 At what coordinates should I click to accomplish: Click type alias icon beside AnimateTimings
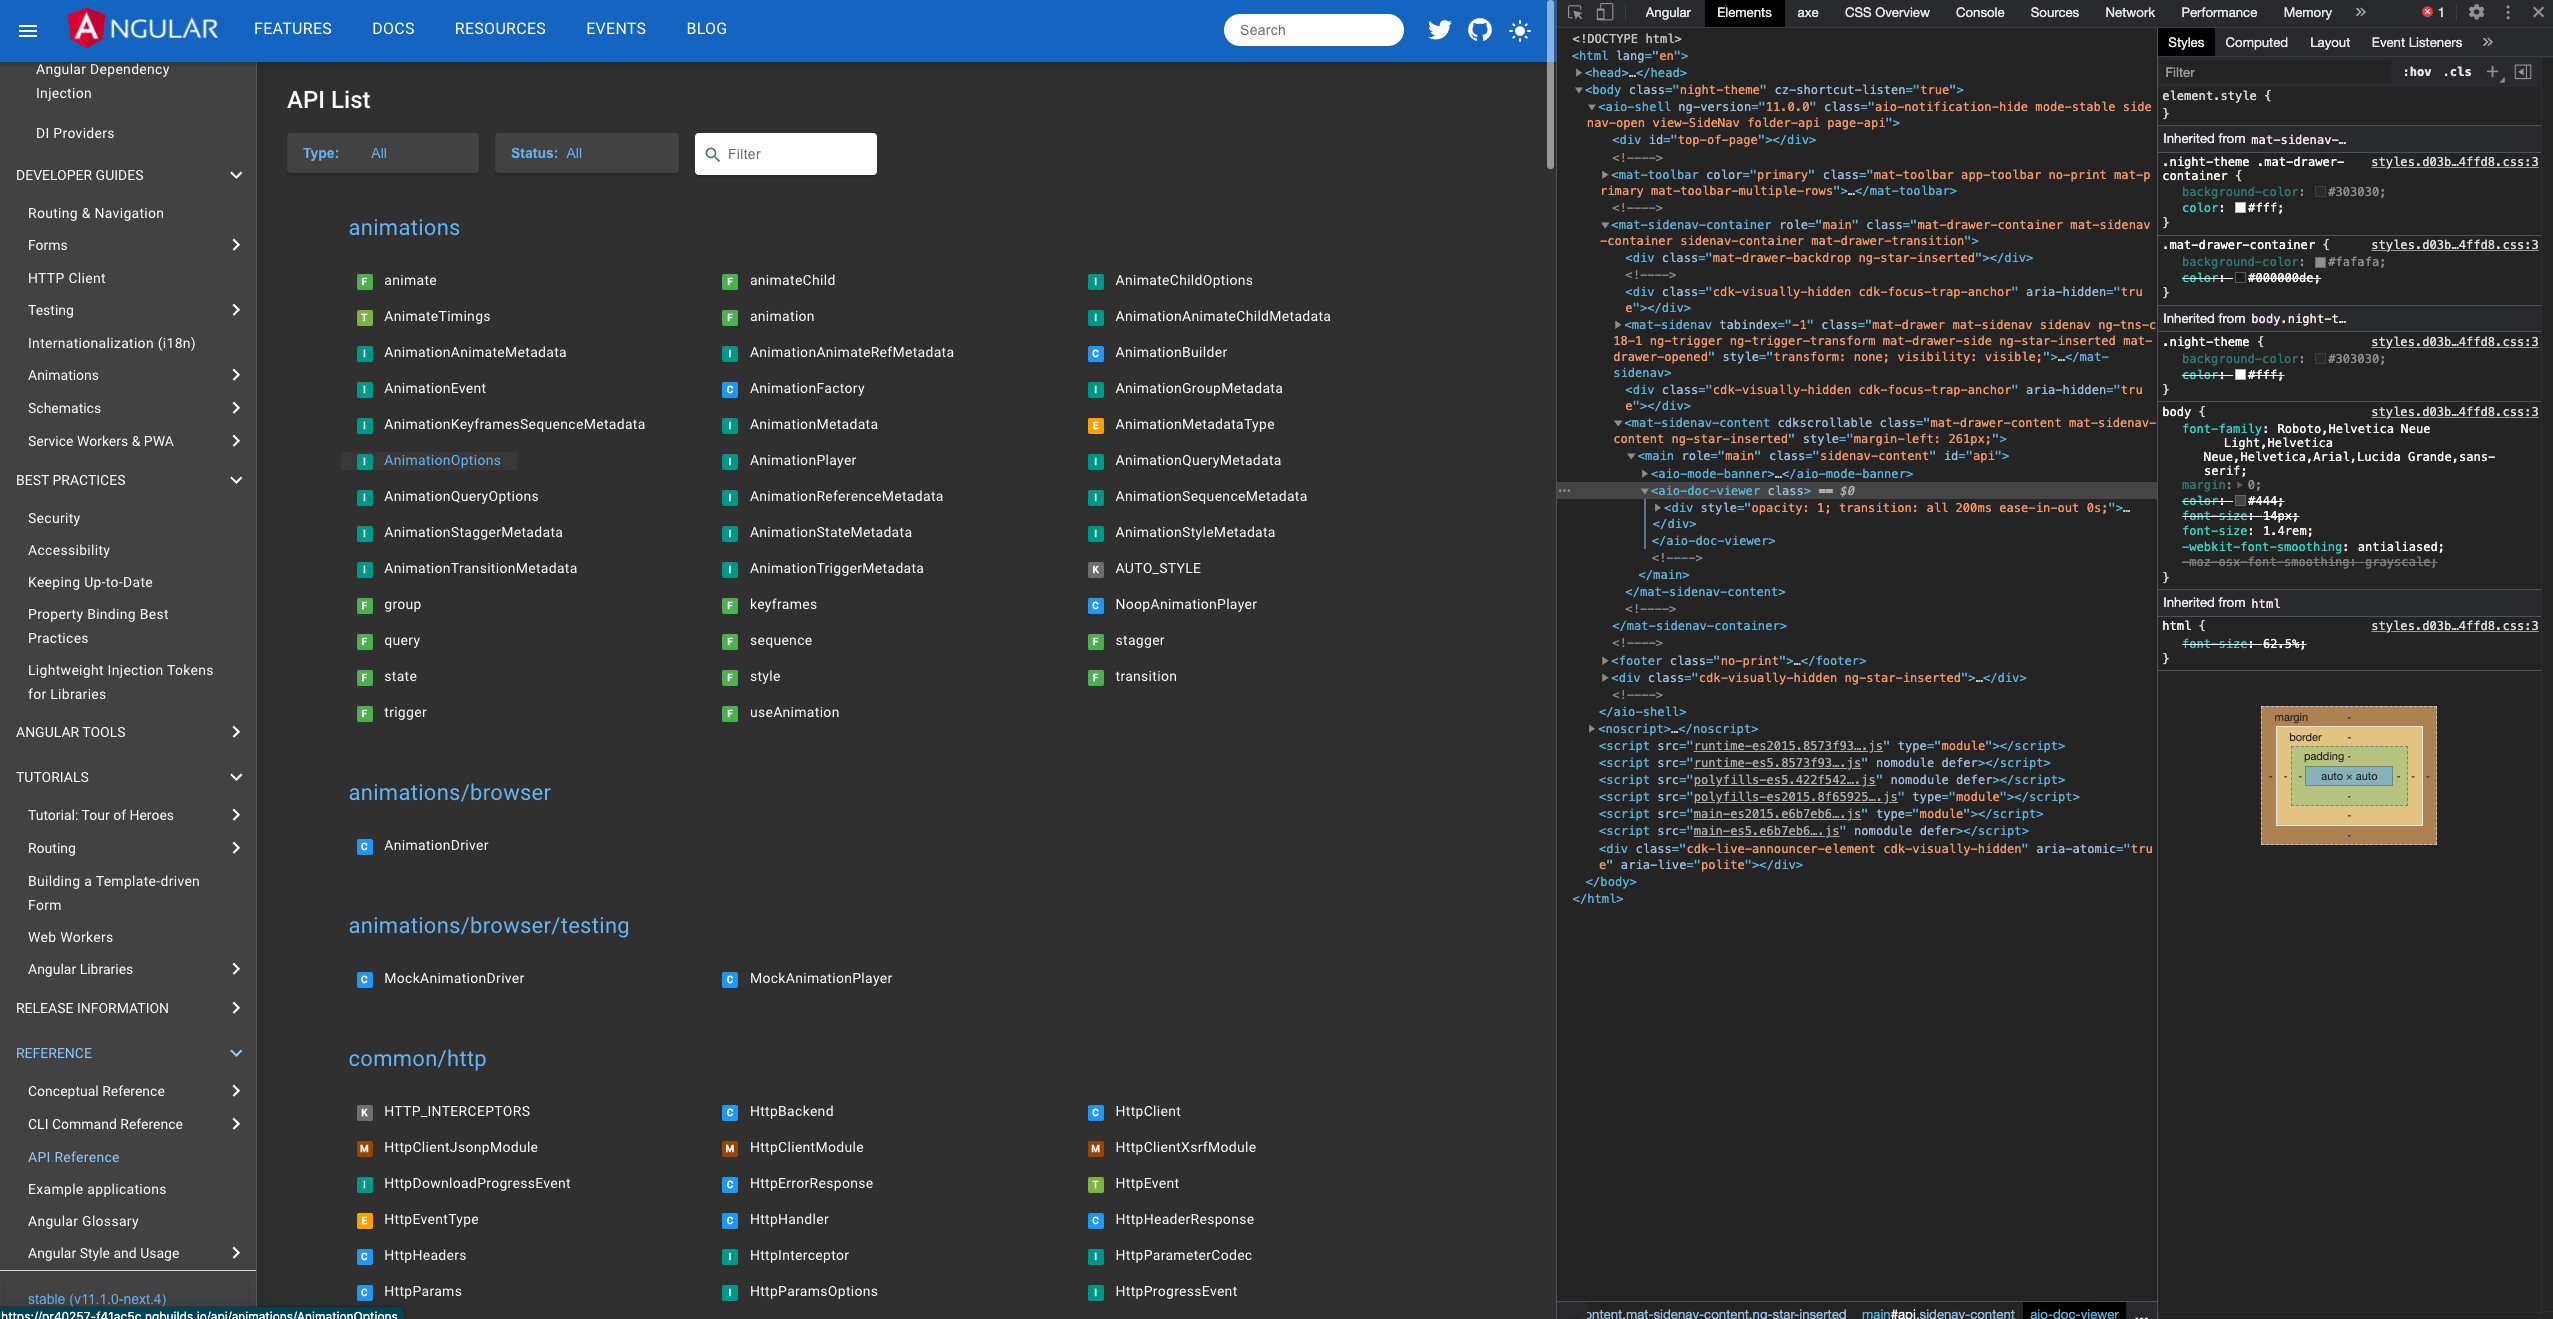click(365, 317)
